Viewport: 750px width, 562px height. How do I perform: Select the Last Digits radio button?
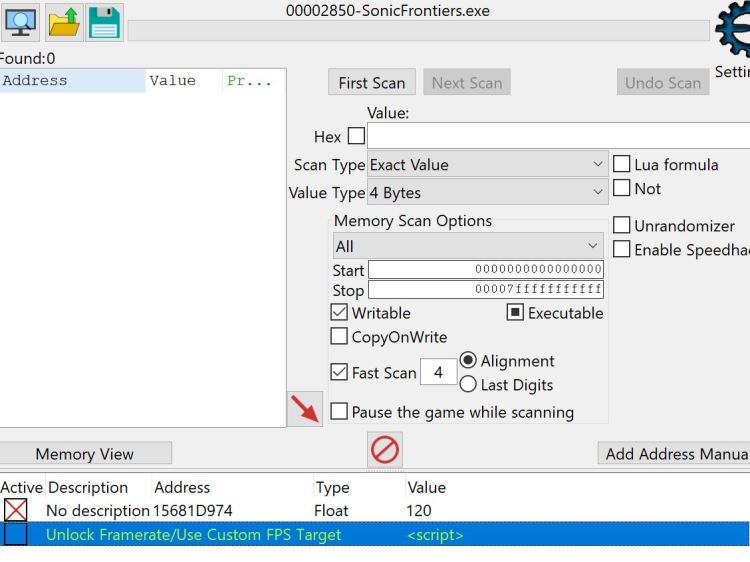point(468,385)
